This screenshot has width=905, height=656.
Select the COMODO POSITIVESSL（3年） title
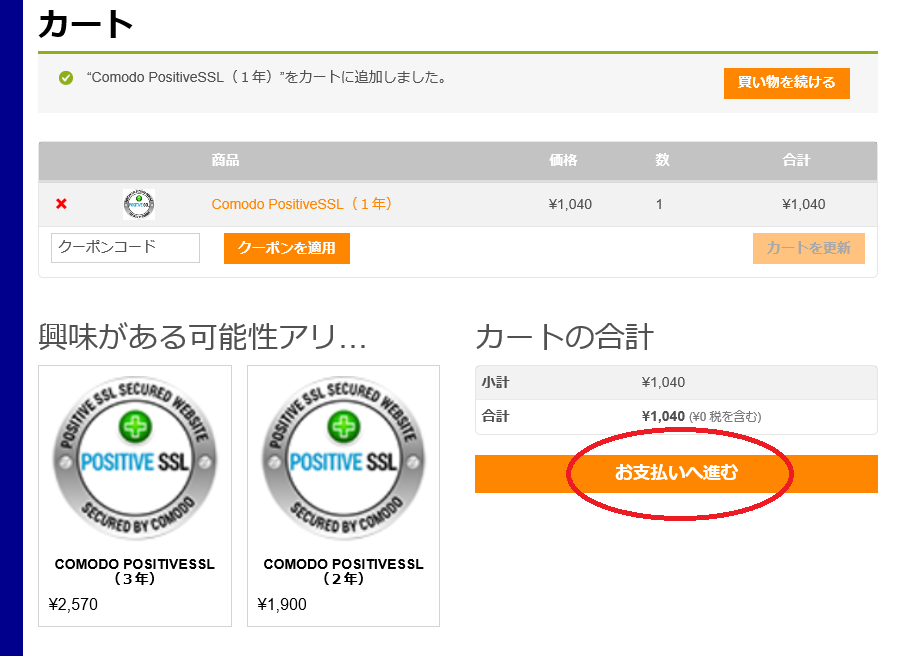(135, 571)
